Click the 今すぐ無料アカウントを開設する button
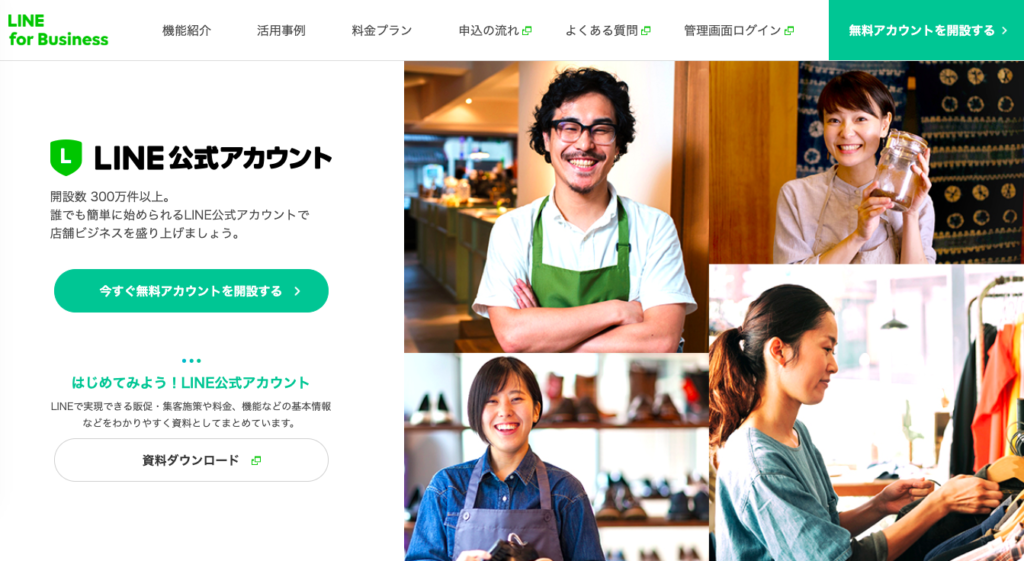This screenshot has height=561, width=1024. tap(191, 291)
